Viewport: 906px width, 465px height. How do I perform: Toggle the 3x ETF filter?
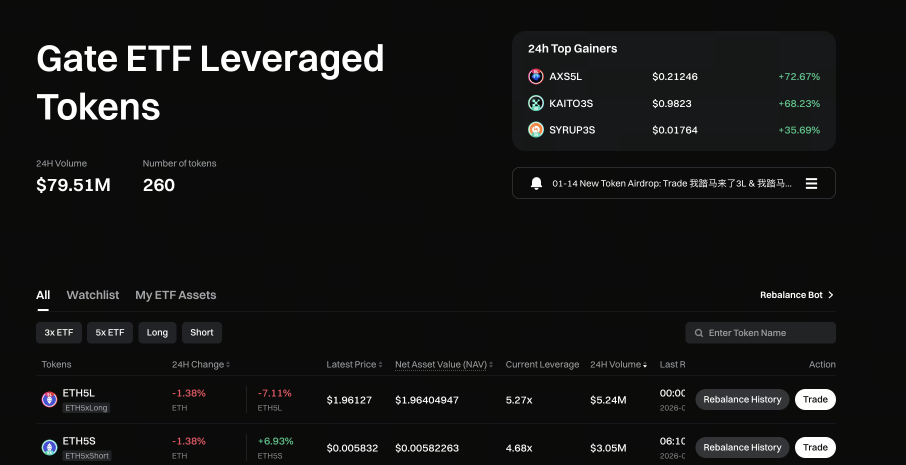pyautogui.click(x=59, y=333)
